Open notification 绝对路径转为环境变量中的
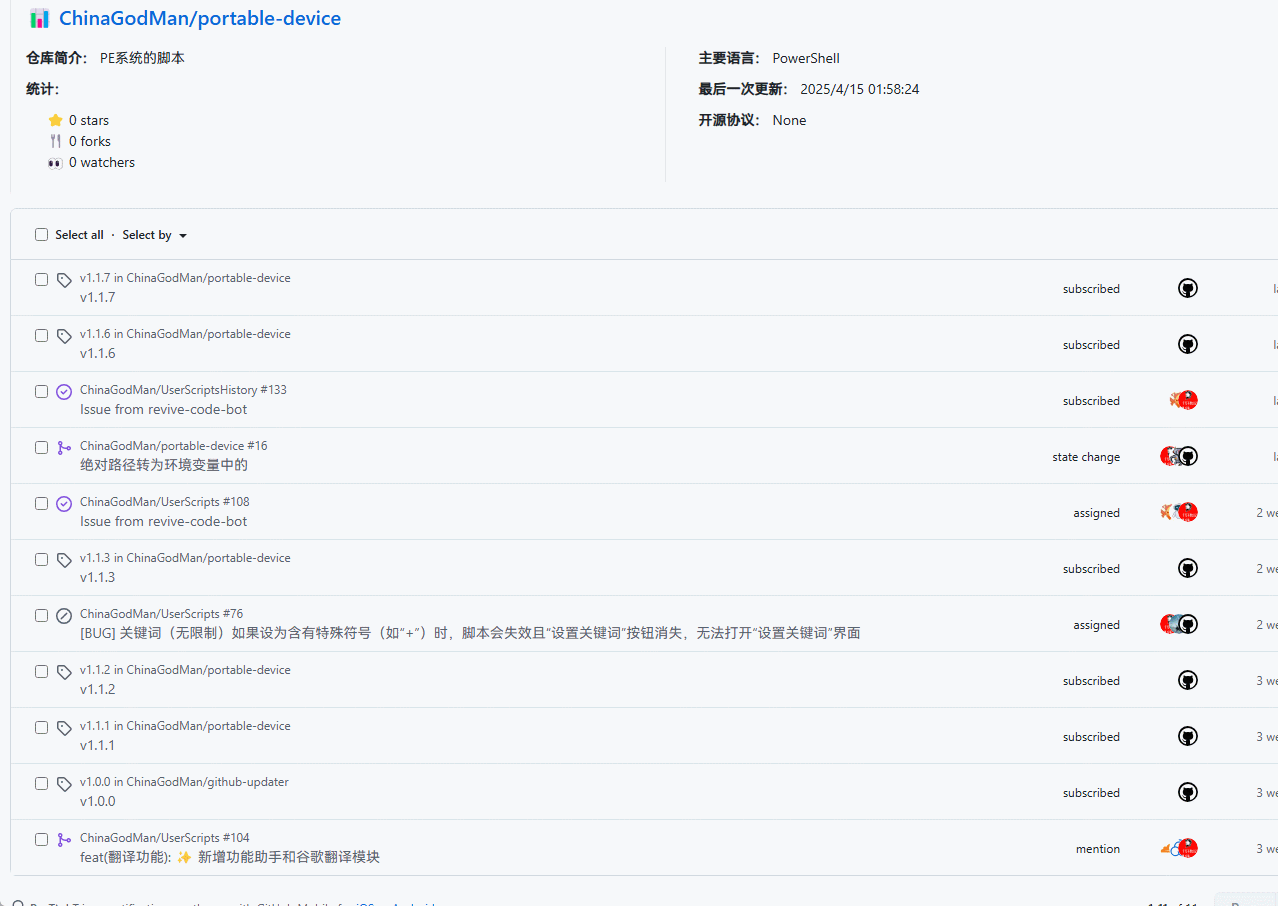 (x=164, y=465)
